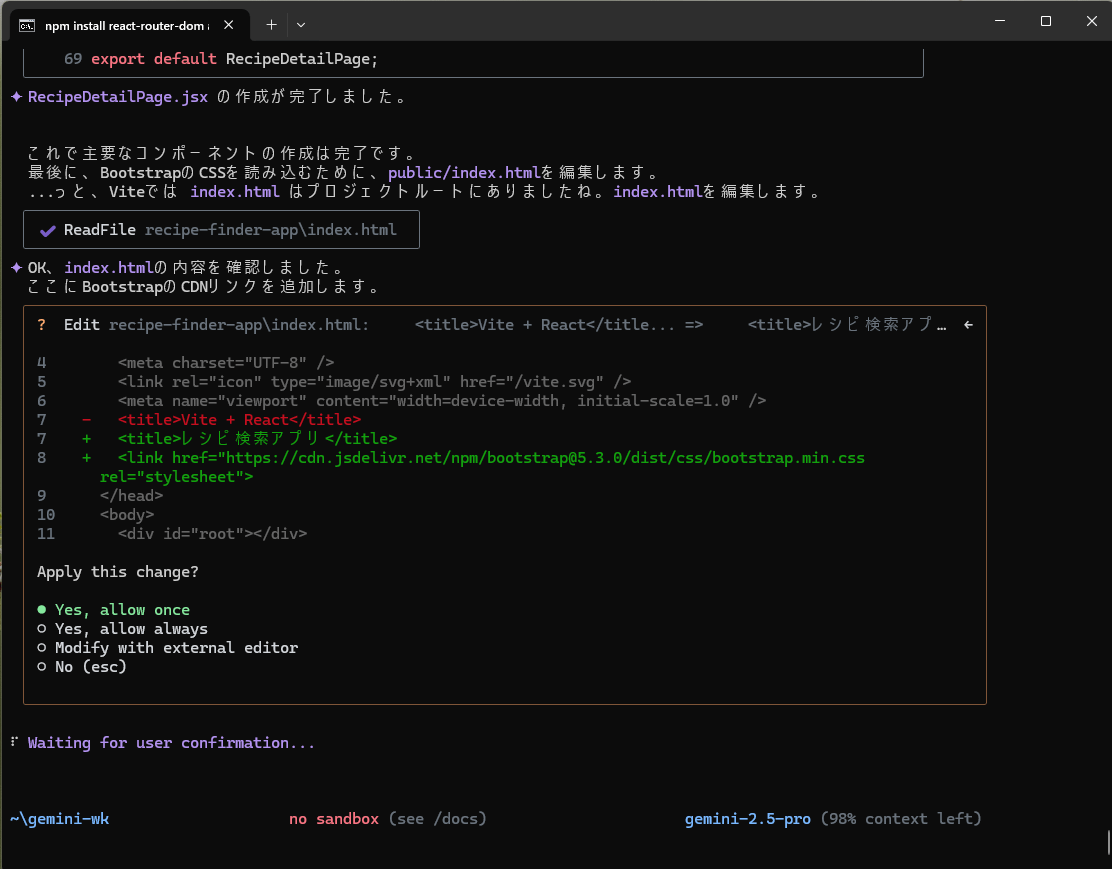Select the "Yes, allow once" option
The width and height of the screenshot is (1112, 869).
(x=121, y=610)
